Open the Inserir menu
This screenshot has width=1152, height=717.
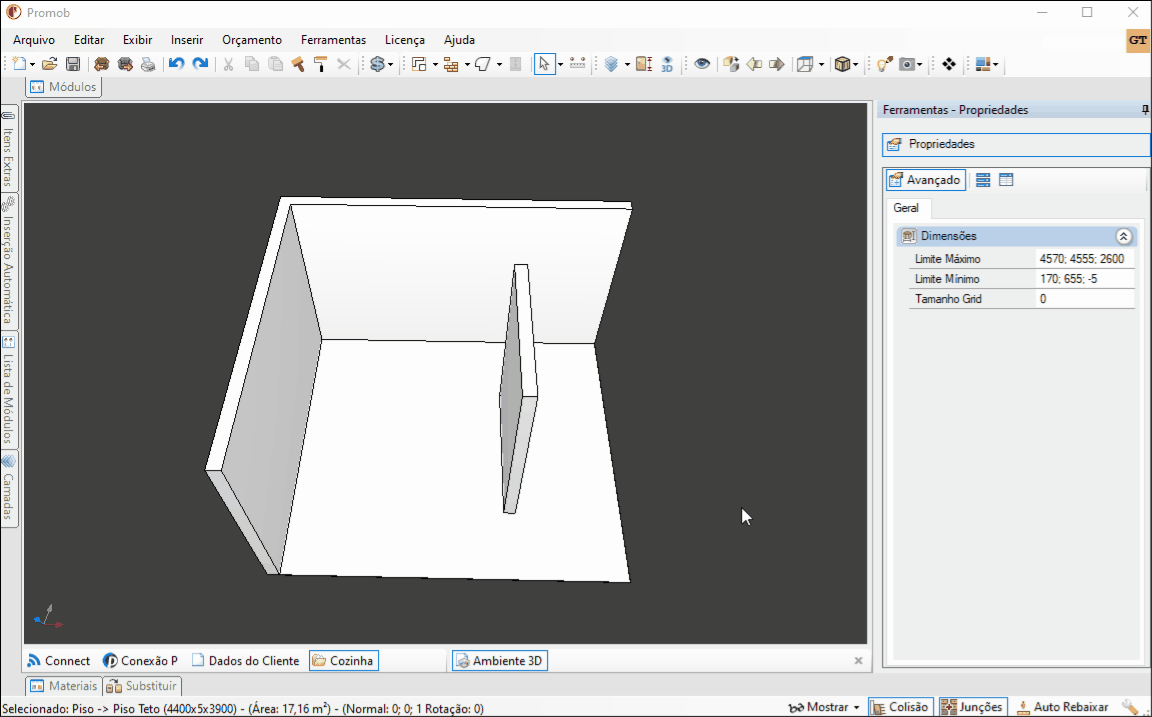[187, 40]
